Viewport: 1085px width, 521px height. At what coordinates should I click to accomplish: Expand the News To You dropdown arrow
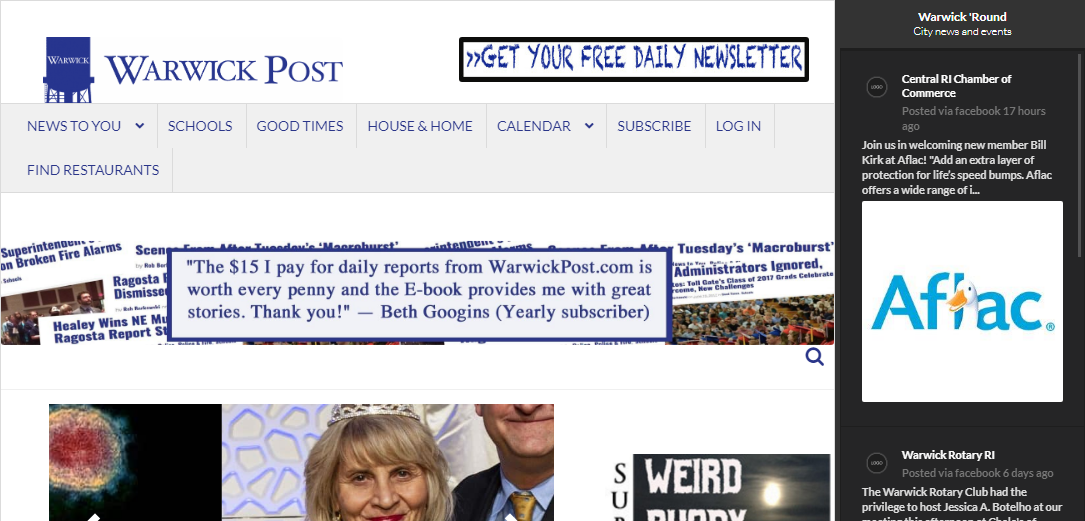tap(140, 126)
